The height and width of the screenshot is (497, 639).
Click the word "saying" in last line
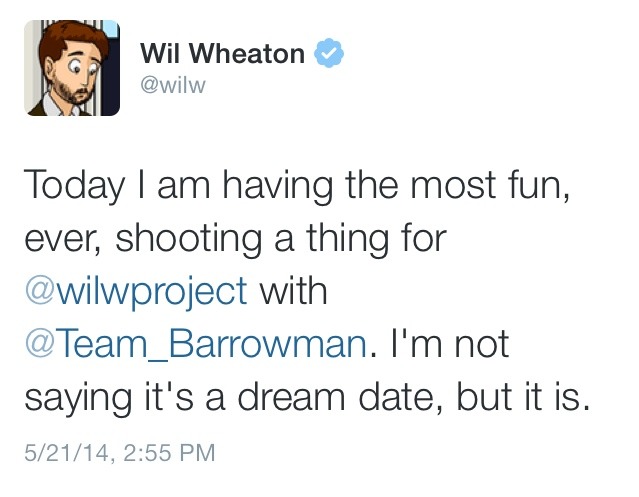coord(79,399)
